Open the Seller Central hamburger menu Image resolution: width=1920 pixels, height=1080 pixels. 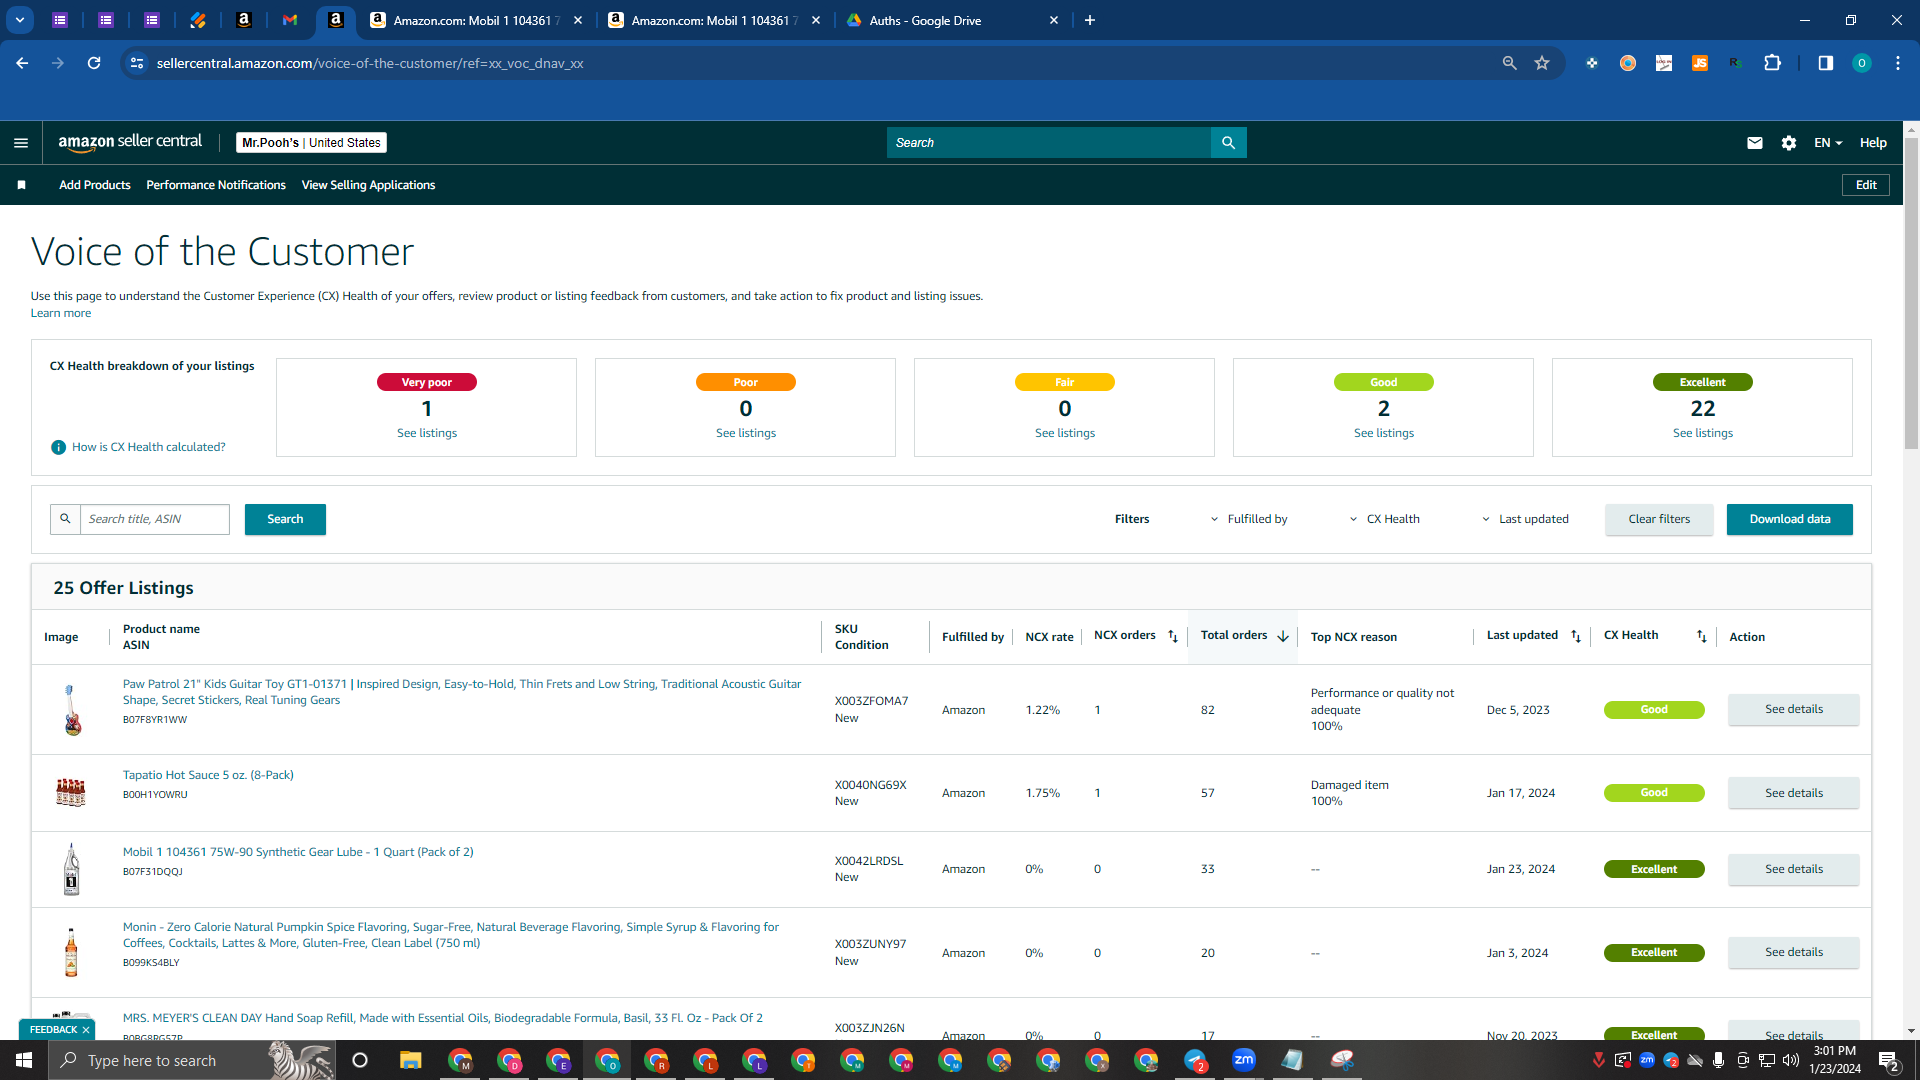[21, 143]
